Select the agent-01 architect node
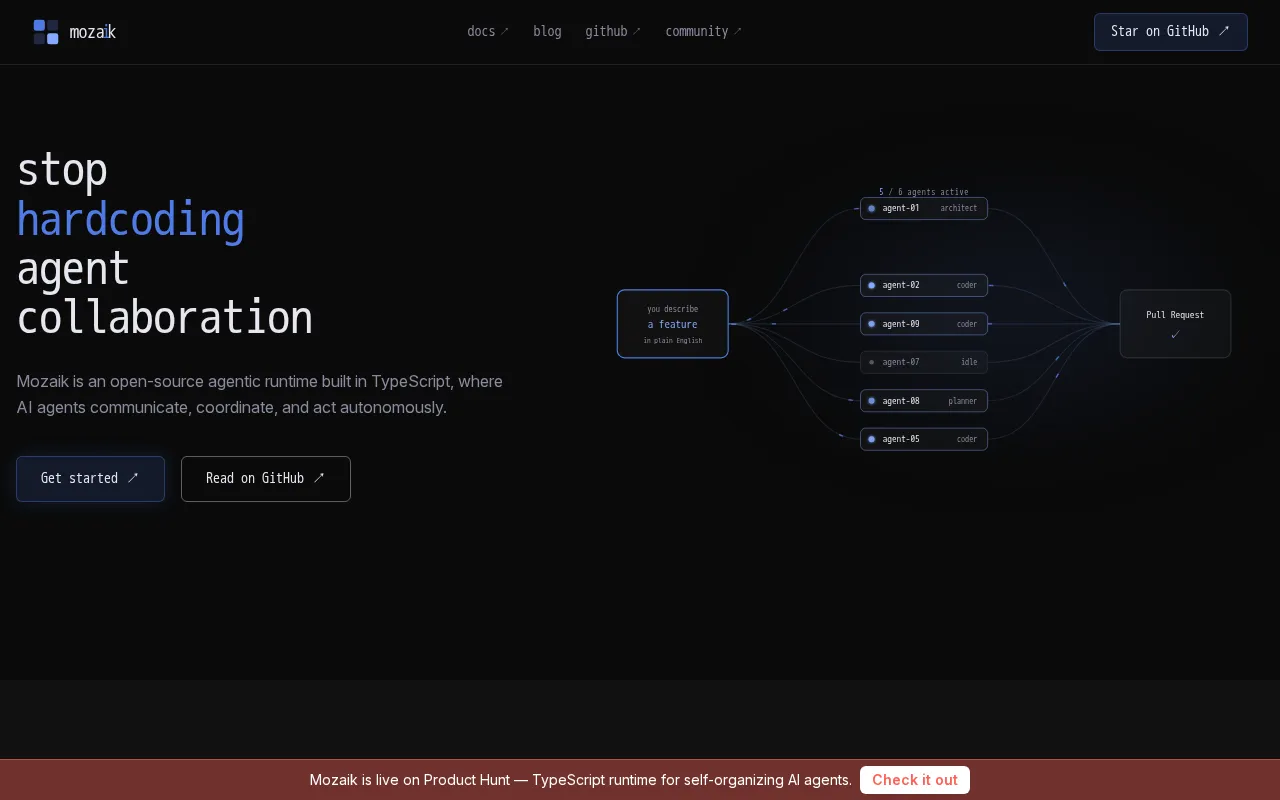Viewport: 1280px width, 800px height. [924, 208]
